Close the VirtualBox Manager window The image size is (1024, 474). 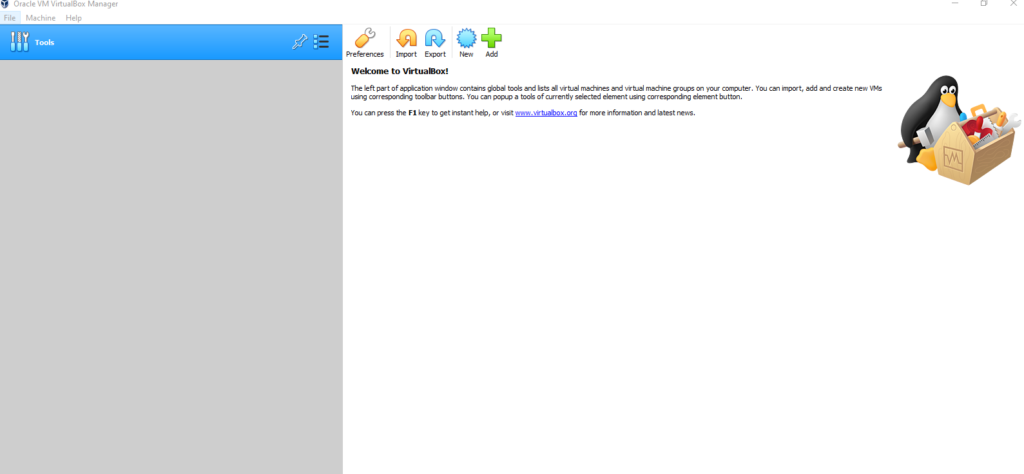pos(1015,4)
